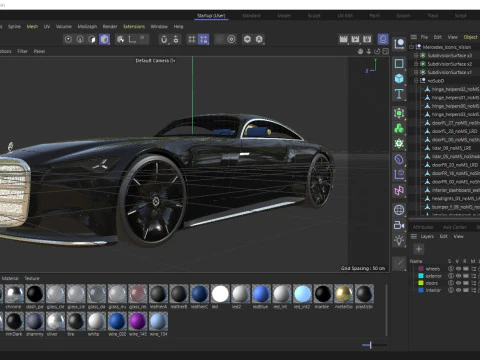This screenshot has width=480, height=360.
Task: Select the Null object tool in side palette
Action: 399,44
